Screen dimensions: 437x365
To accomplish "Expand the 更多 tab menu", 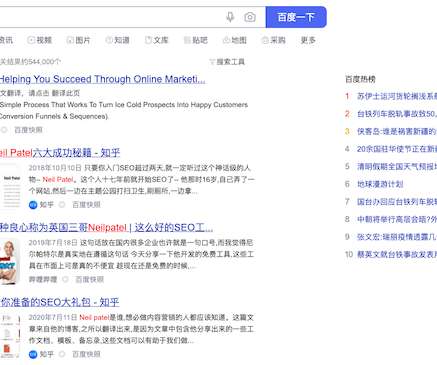I will (x=308, y=40).
